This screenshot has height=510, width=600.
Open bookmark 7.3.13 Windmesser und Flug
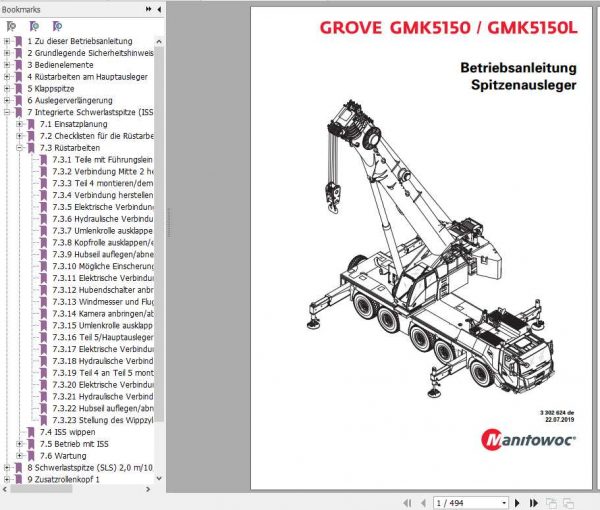pos(103,302)
